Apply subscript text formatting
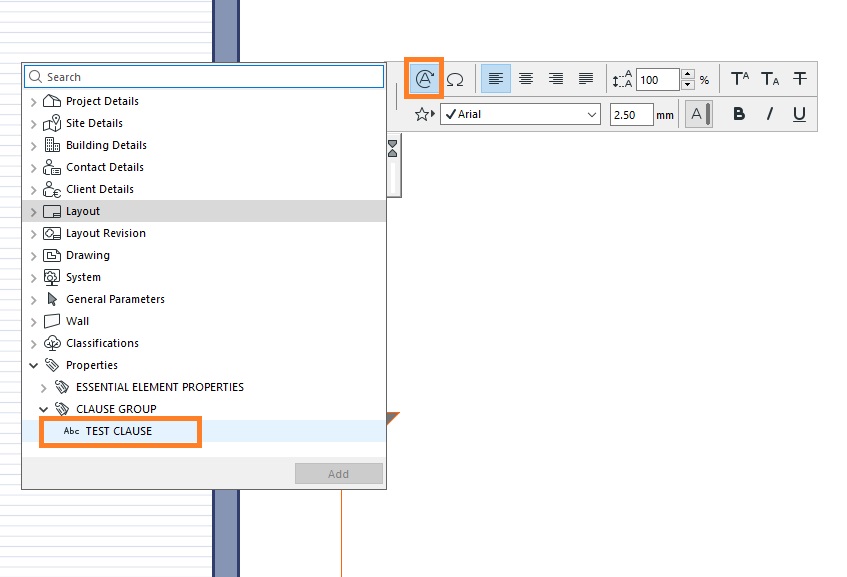 coord(770,79)
